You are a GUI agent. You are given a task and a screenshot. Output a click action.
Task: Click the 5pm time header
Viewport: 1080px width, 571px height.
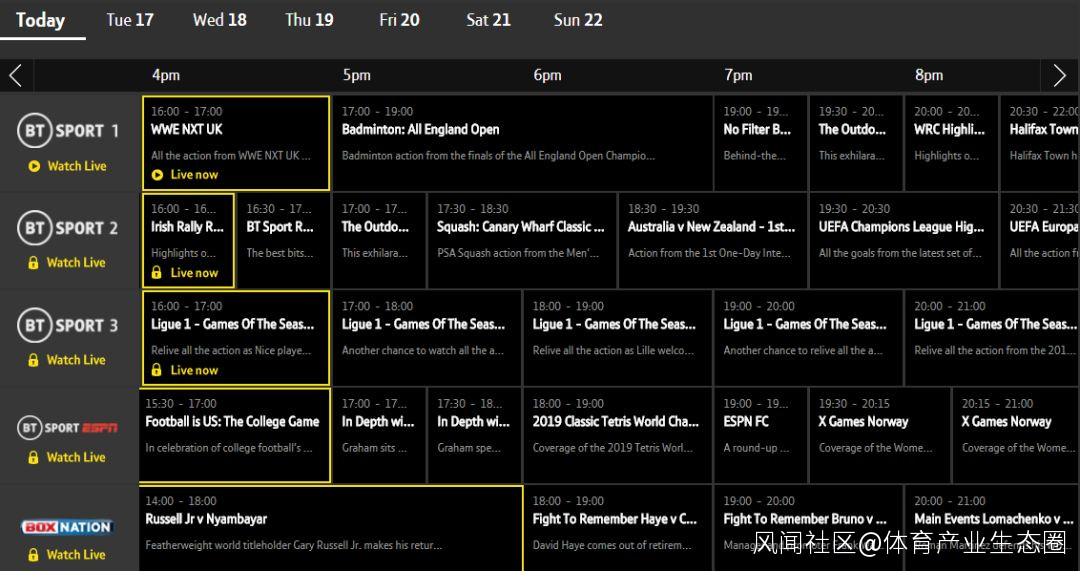[357, 75]
